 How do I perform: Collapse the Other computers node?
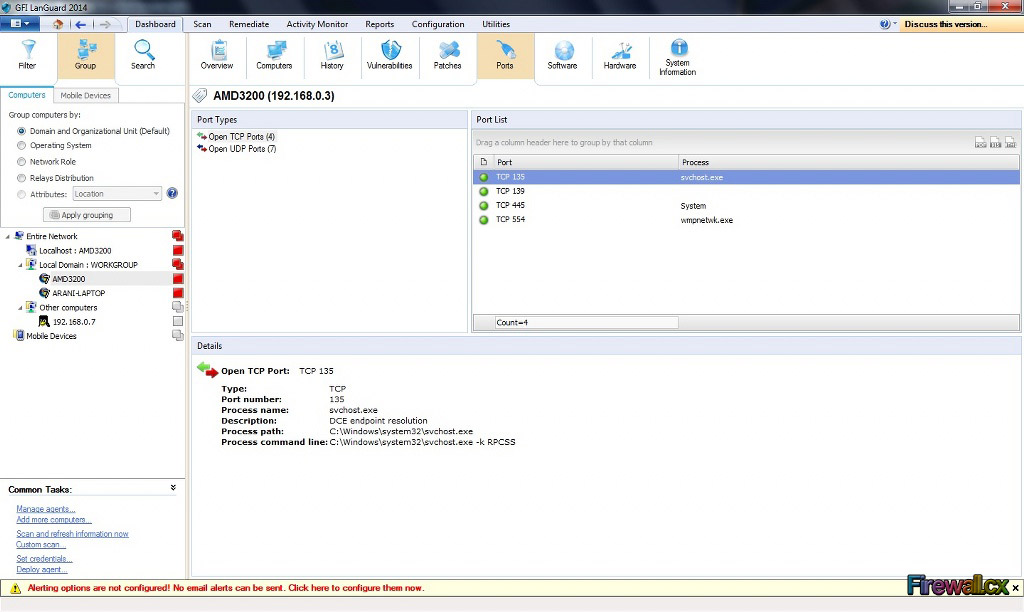point(20,308)
